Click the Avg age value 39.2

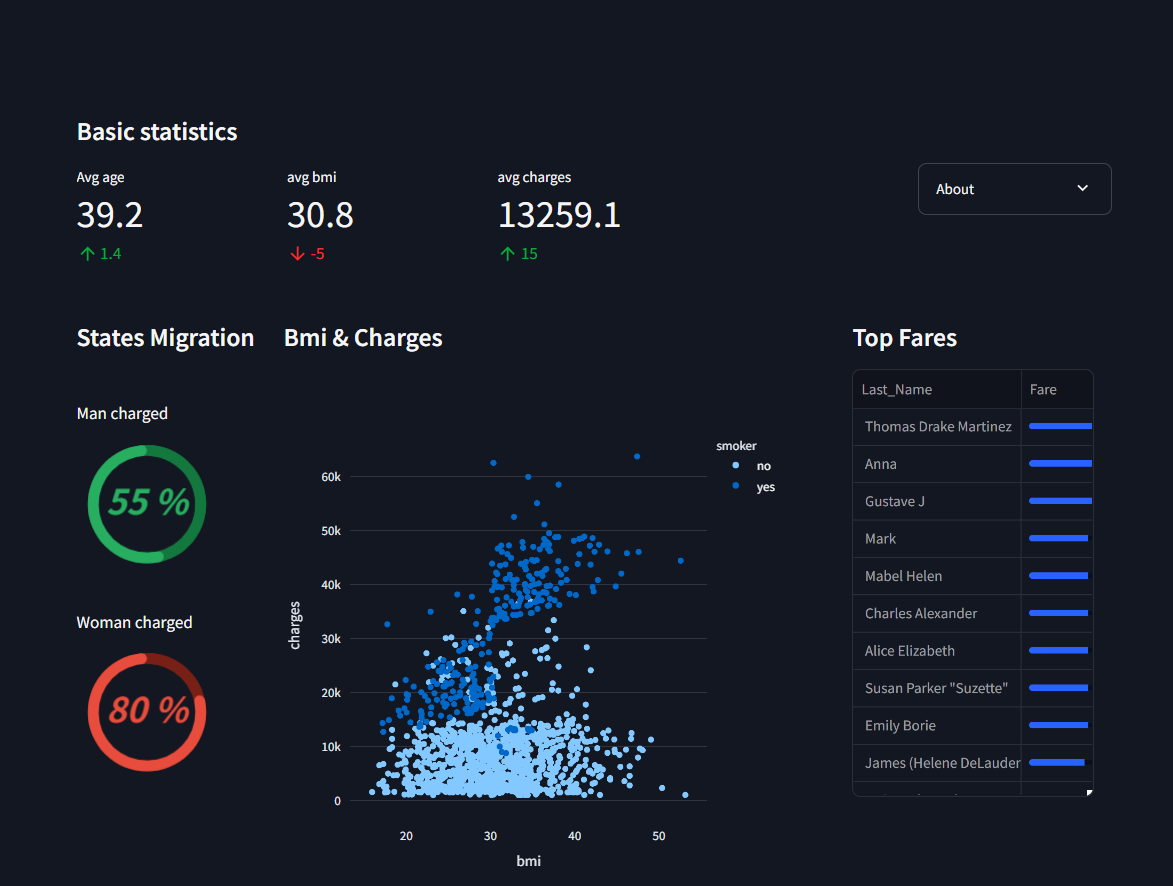[110, 216]
